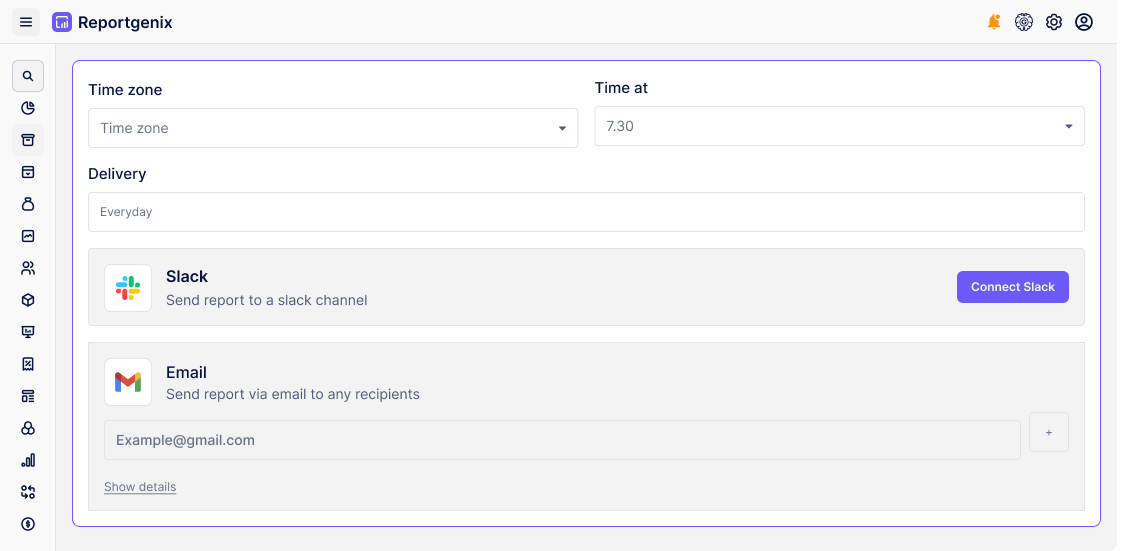The width and height of the screenshot is (1147, 551).
Task: Open the settings gear icon
Action: tap(1054, 22)
